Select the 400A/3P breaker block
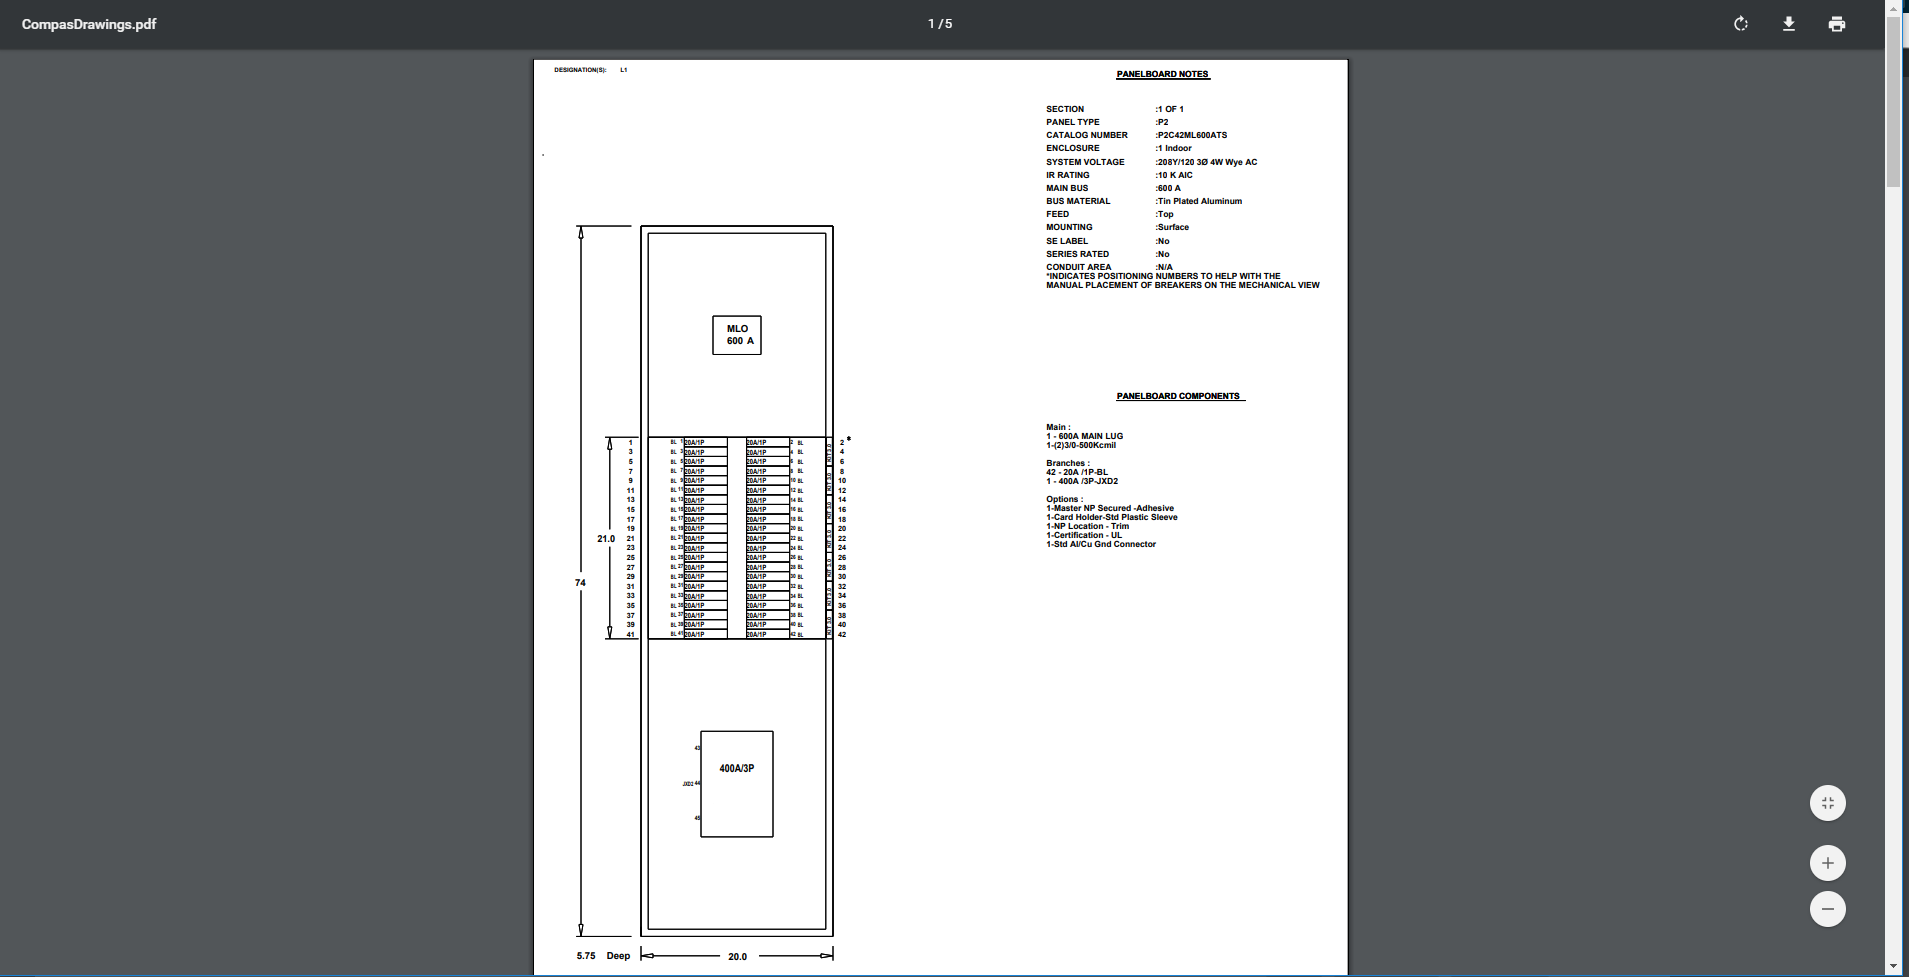 (737, 783)
